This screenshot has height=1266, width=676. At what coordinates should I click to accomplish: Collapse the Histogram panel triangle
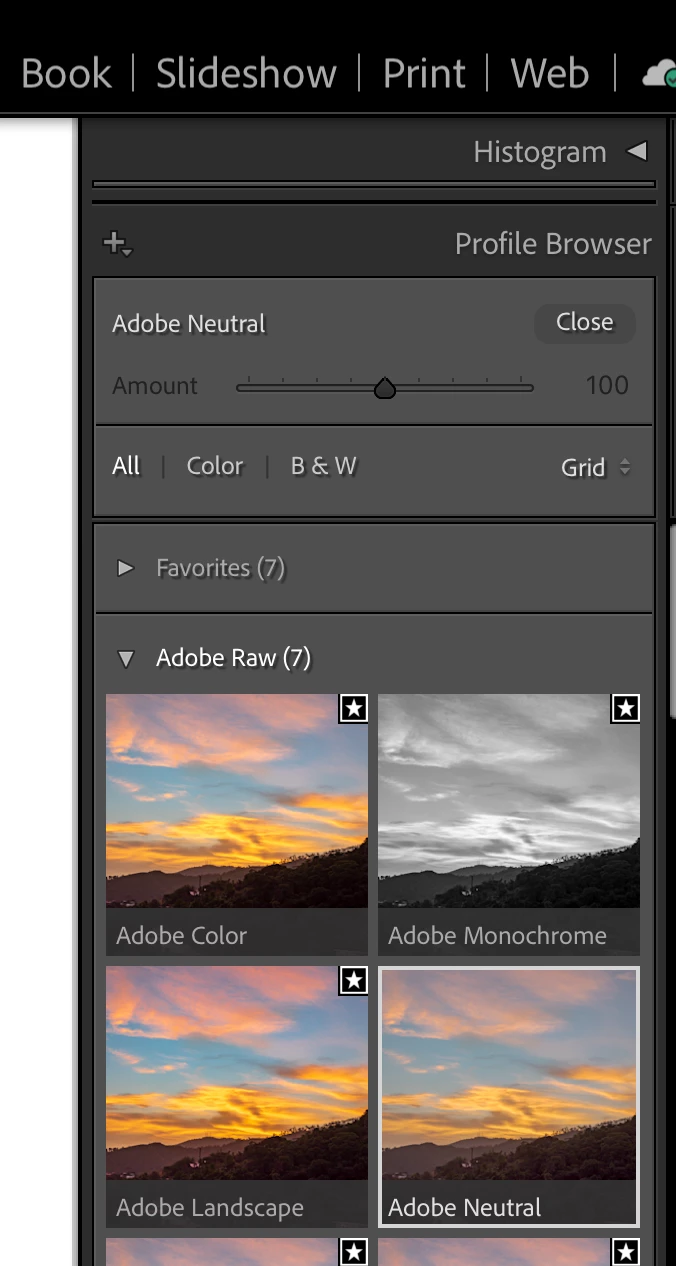coord(636,152)
